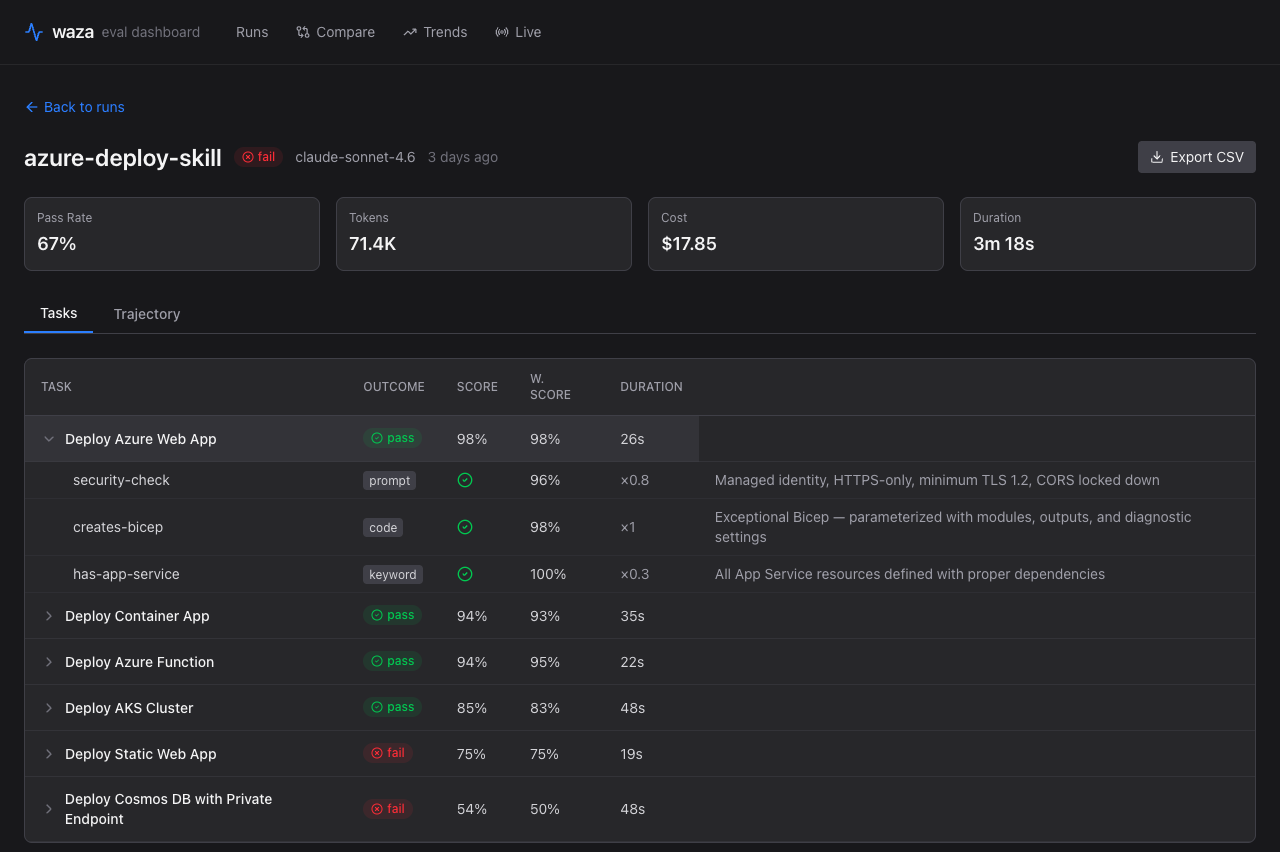Image resolution: width=1280 pixels, height=852 pixels.
Task: Expand the Deploy Cosmos DB row
Action: point(48,809)
